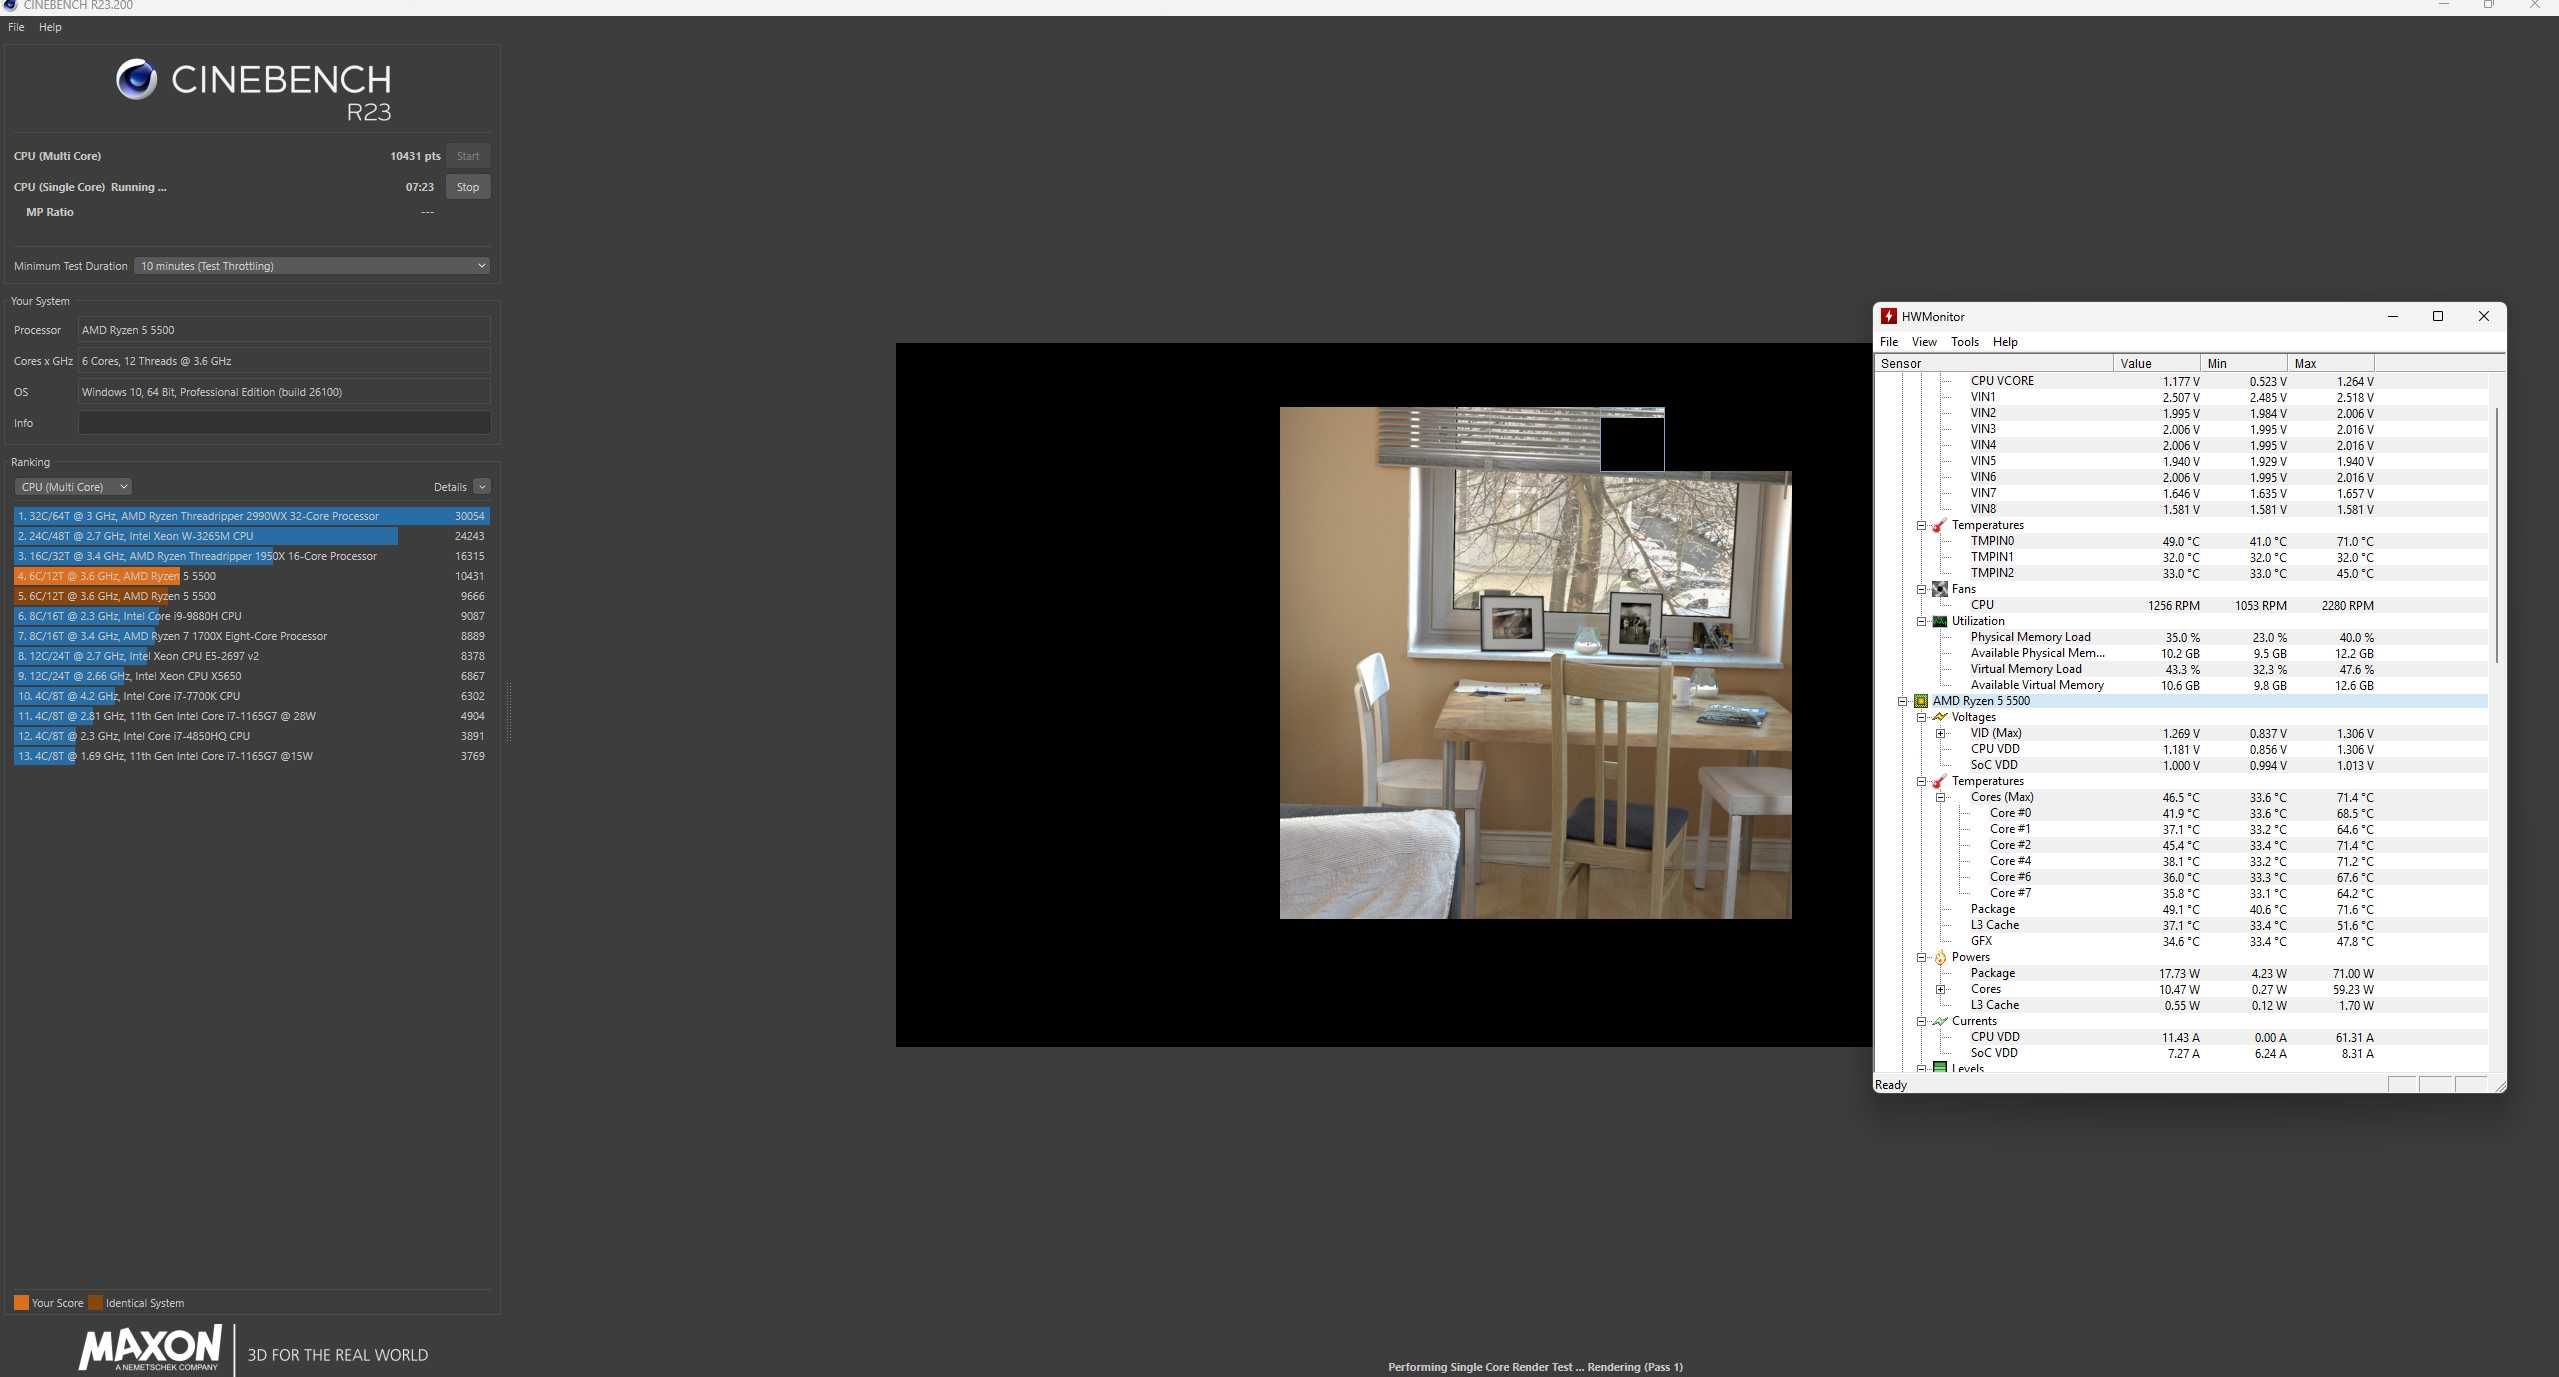This screenshot has width=2559, height=1377.
Task: Open HWMonitor Tools menu
Action: pos(1965,342)
